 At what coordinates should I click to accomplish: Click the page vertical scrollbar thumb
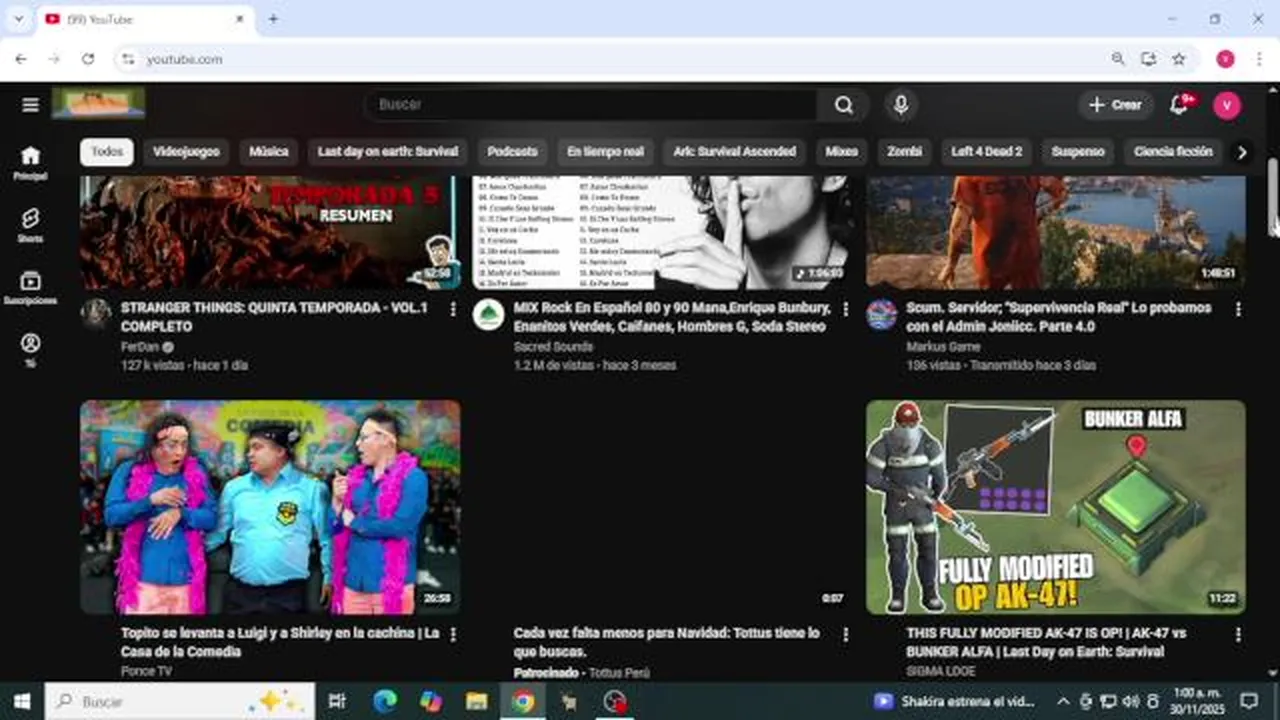pos(1273,196)
